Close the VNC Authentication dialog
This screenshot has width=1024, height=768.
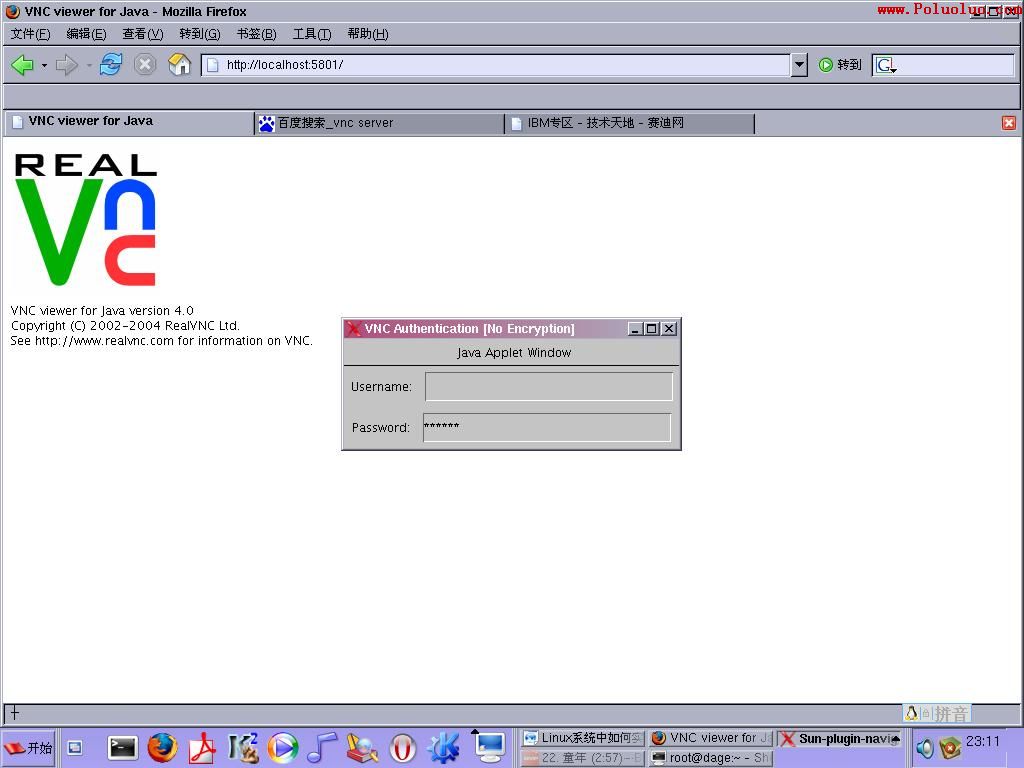pos(669,328)
